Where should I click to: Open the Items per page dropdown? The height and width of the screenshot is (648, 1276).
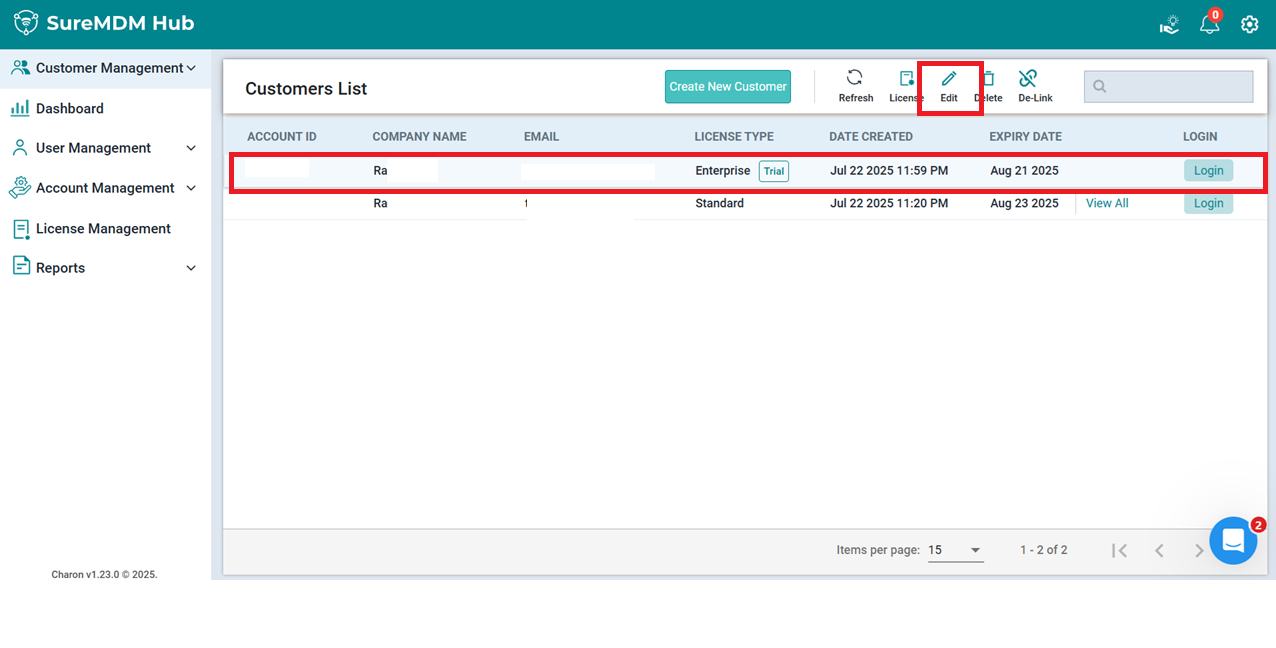955,550
